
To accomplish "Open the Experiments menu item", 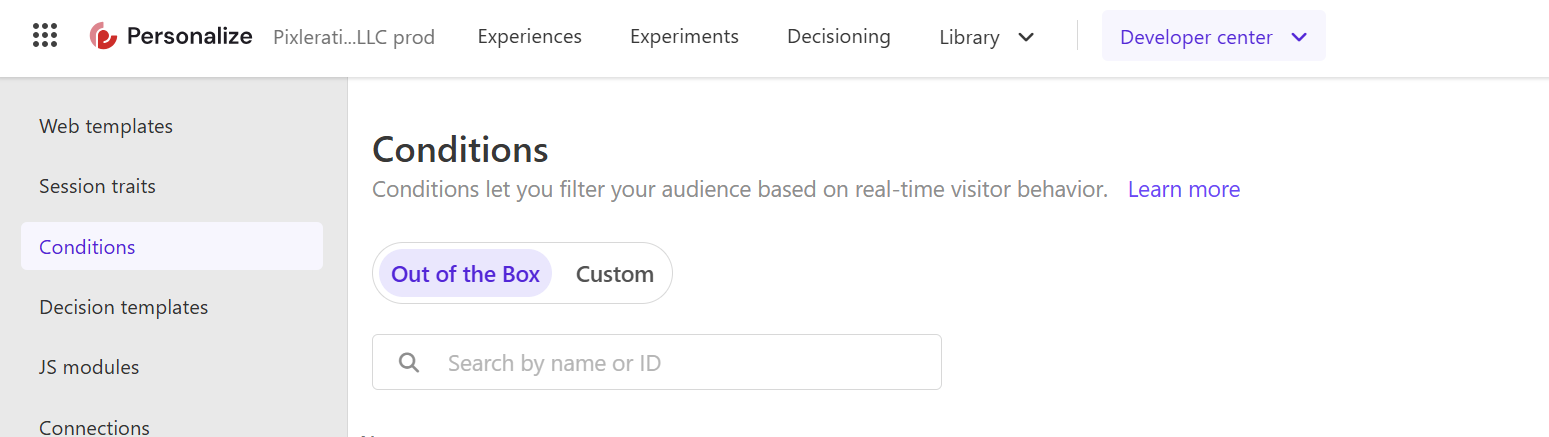I will (x=684, y=37).
